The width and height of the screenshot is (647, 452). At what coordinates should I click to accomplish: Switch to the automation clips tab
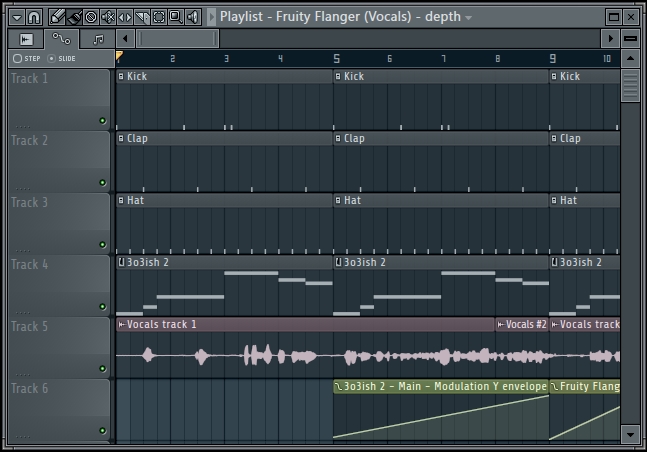click(x=61, y=39)
